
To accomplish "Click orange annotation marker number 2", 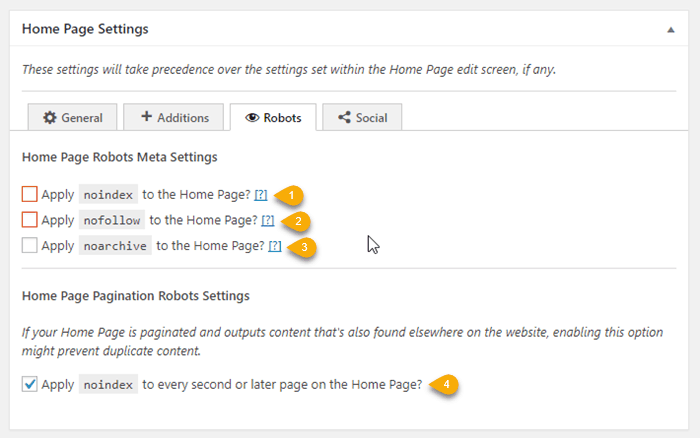I will (295, 220).
